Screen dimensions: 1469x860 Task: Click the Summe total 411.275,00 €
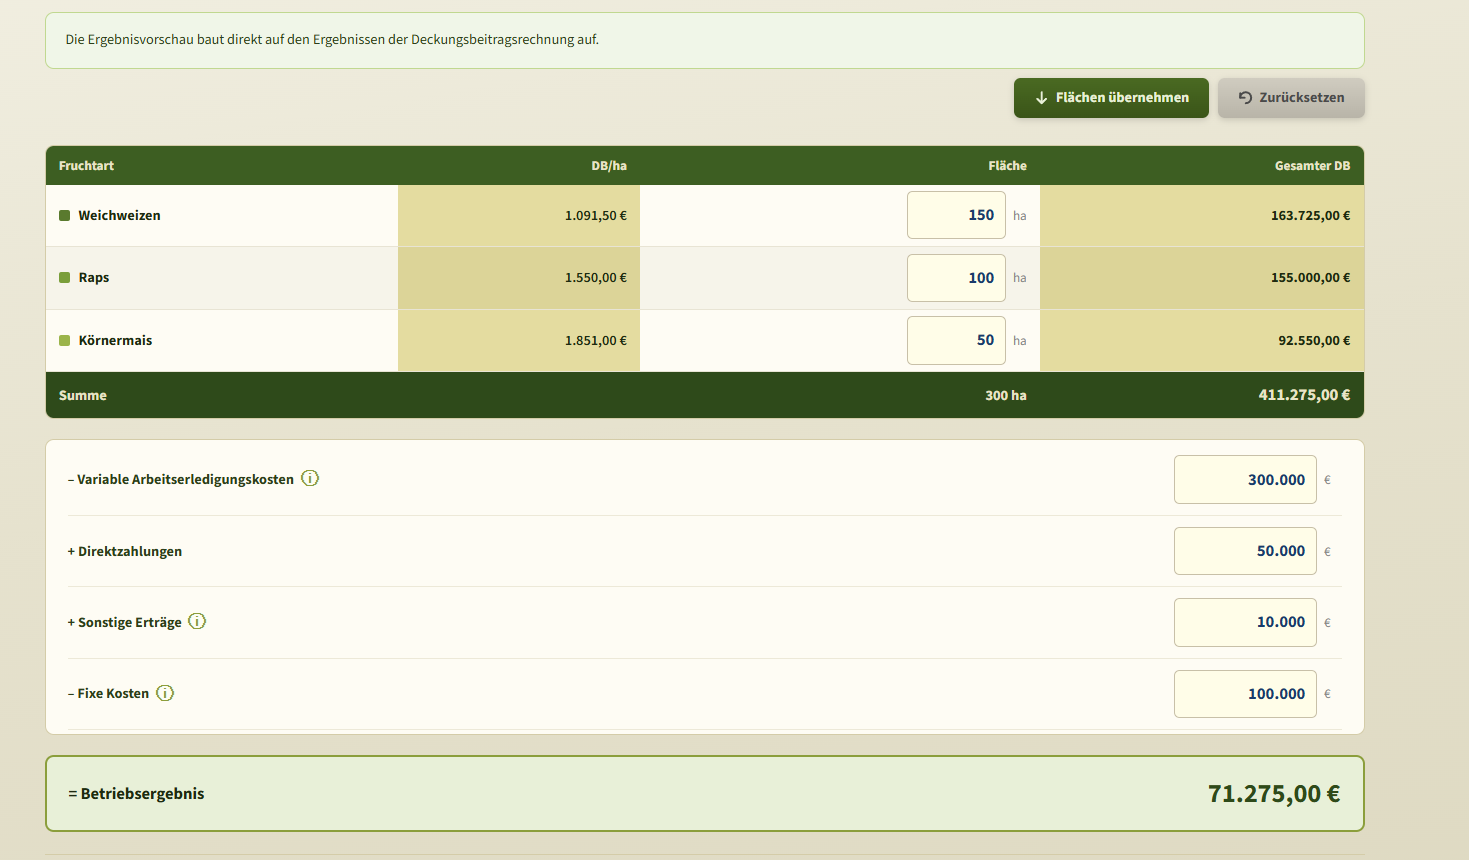pos(1304,395)
